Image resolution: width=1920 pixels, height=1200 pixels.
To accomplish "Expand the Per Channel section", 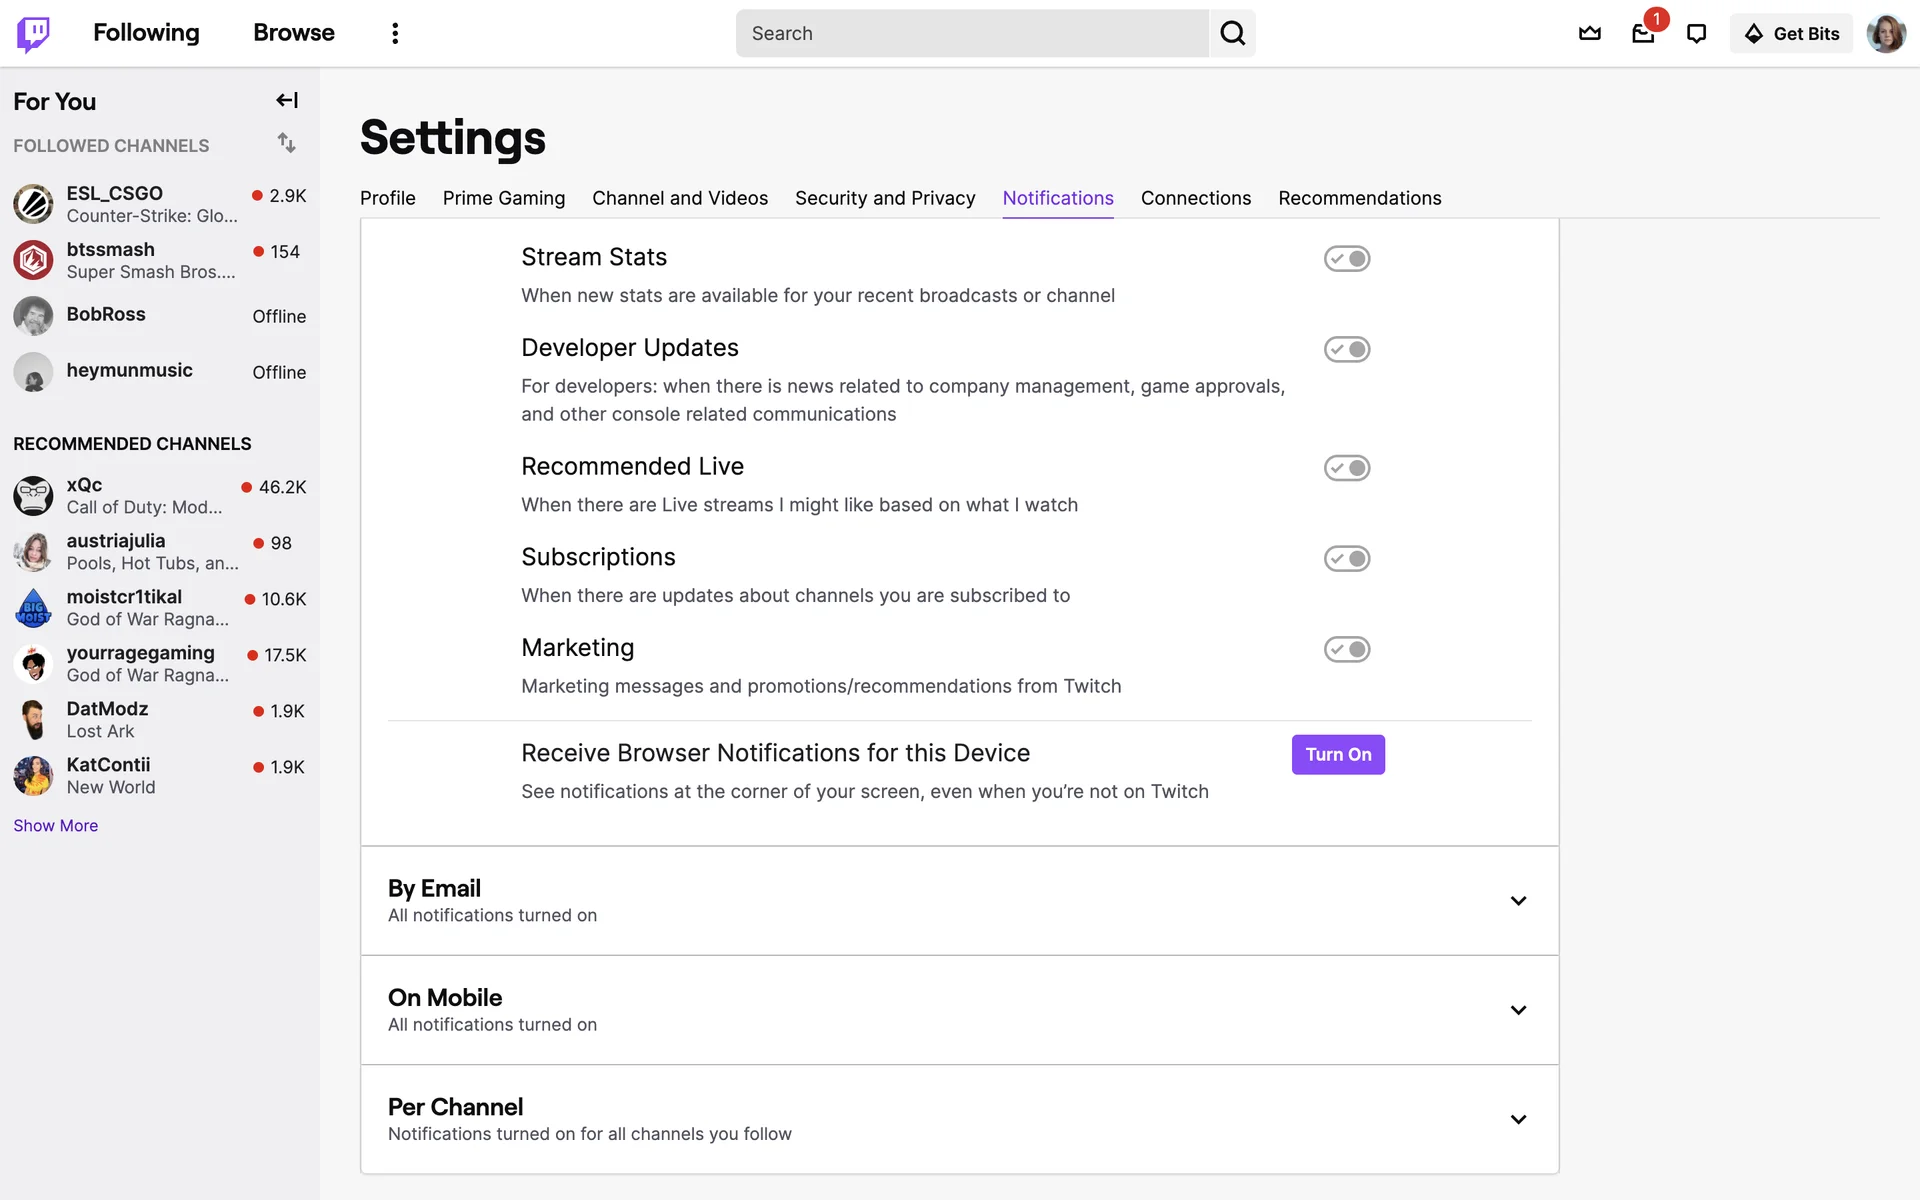I will tap(1517, 1119).
